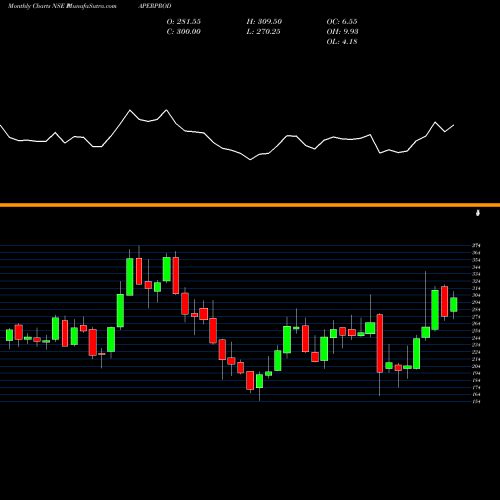Click the APERPROD ticker symbol label

point(155,6)
